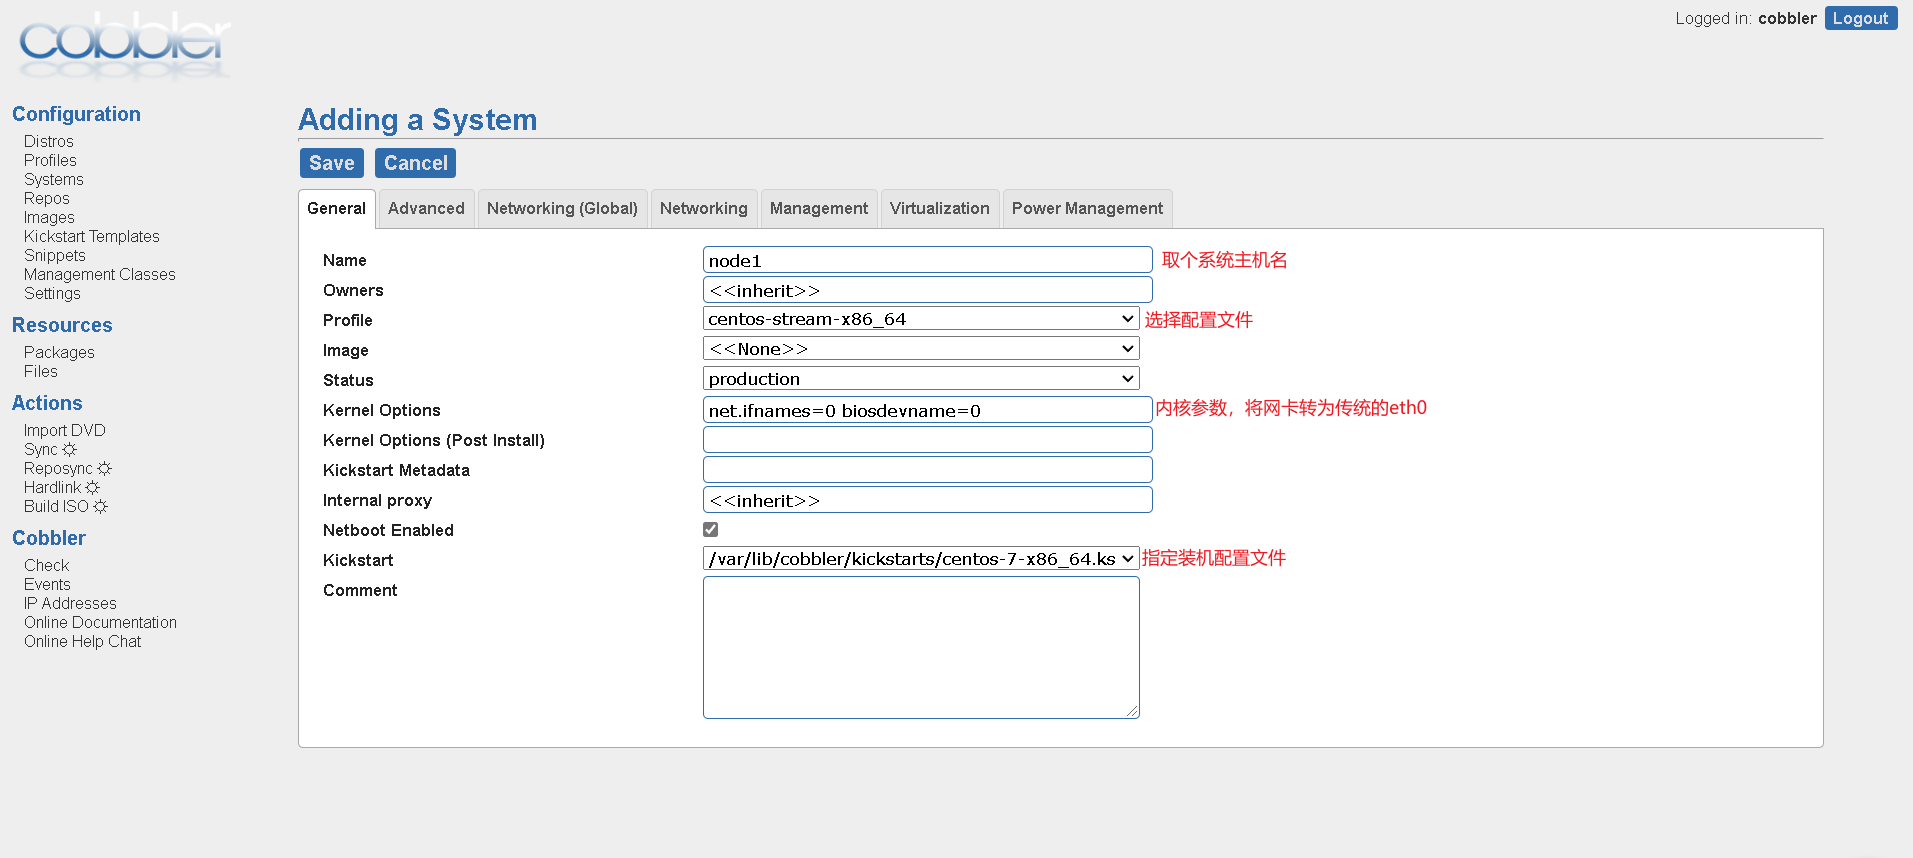Screen dimensions: 1913x858
Task: Open the Profile dropdown
Action: coord(921,319)
